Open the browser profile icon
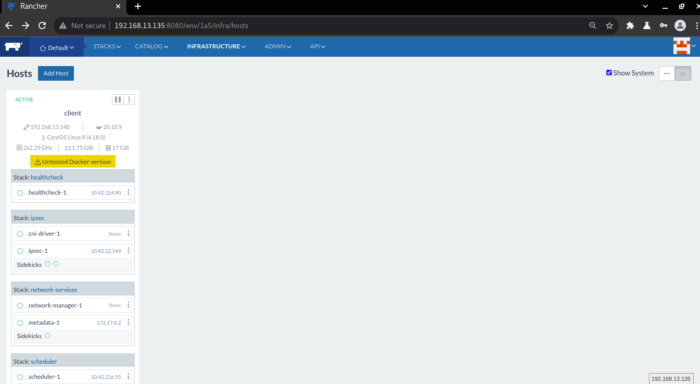 click(680, 25)
